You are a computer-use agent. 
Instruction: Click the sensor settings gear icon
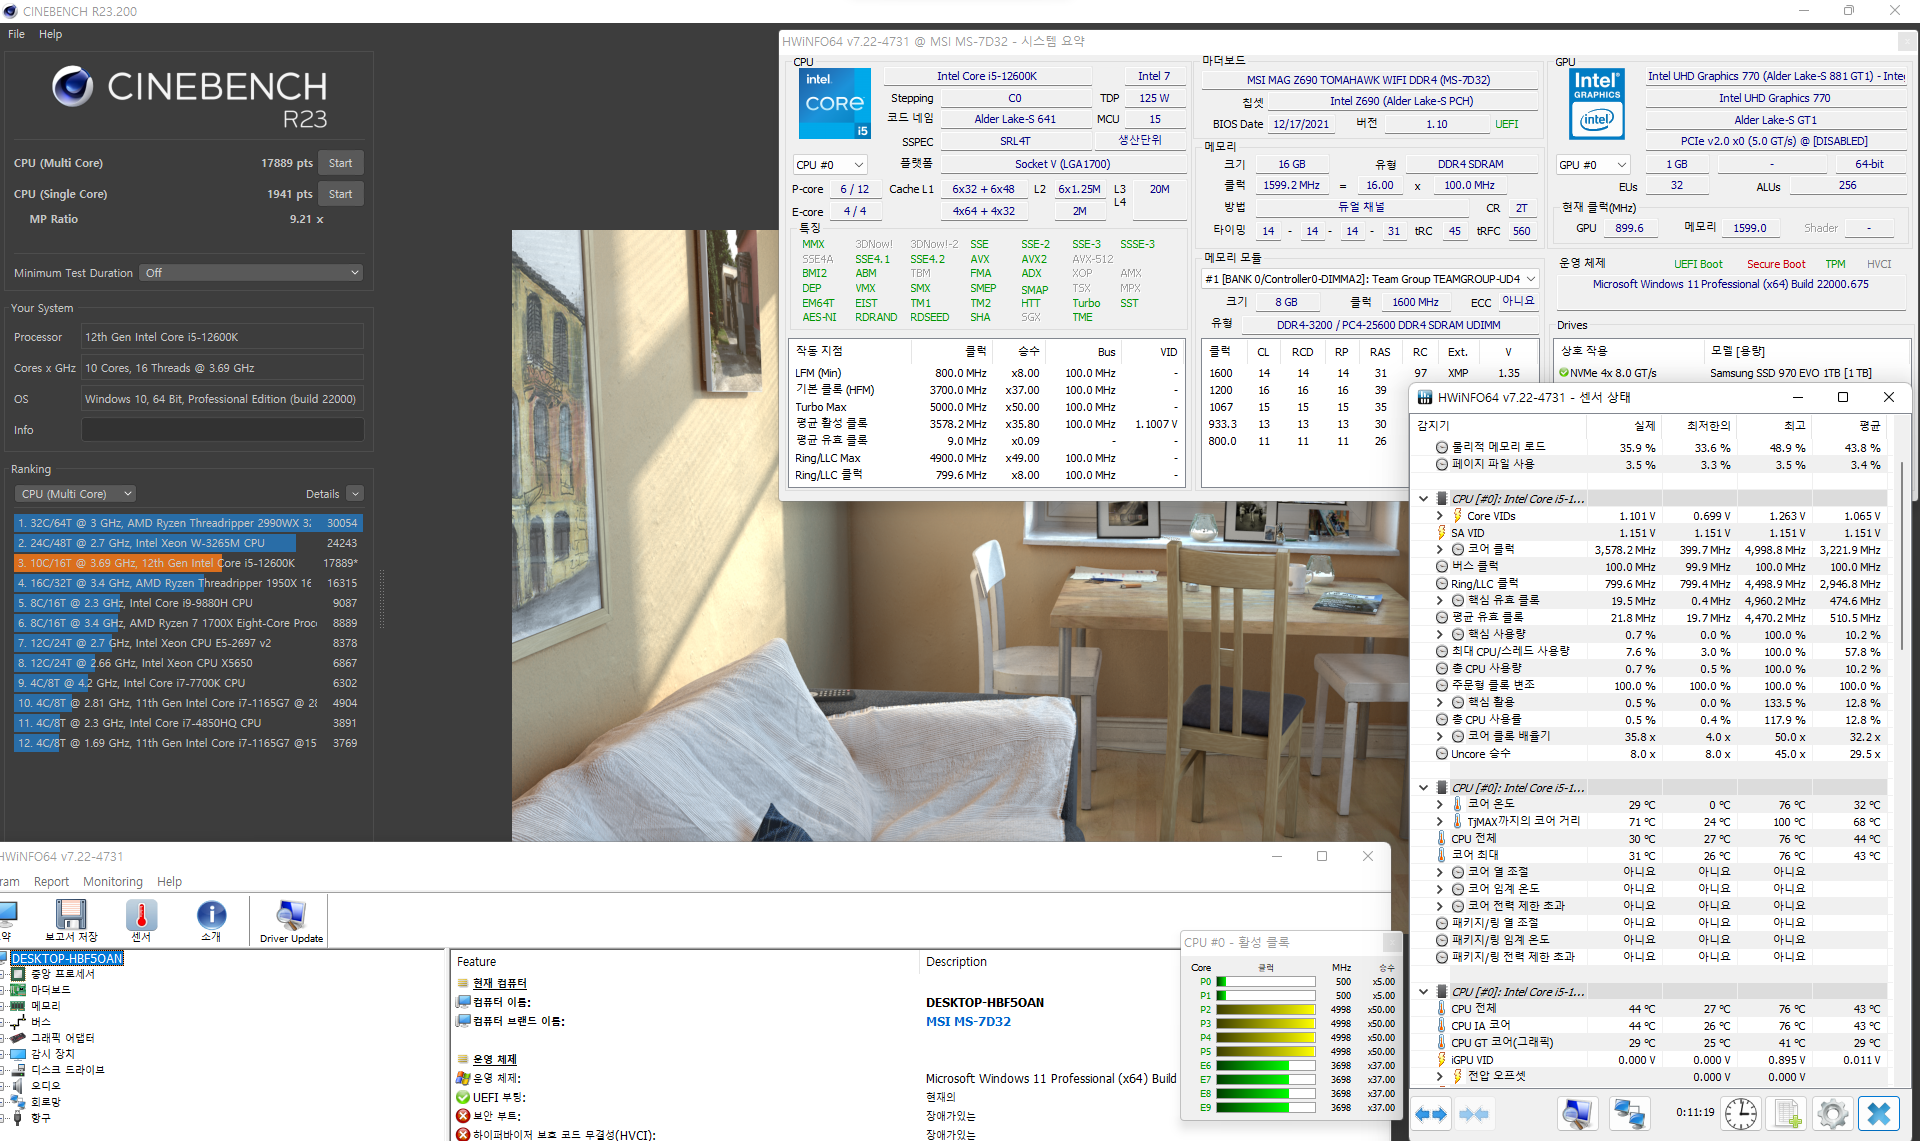point(1832,1113)
